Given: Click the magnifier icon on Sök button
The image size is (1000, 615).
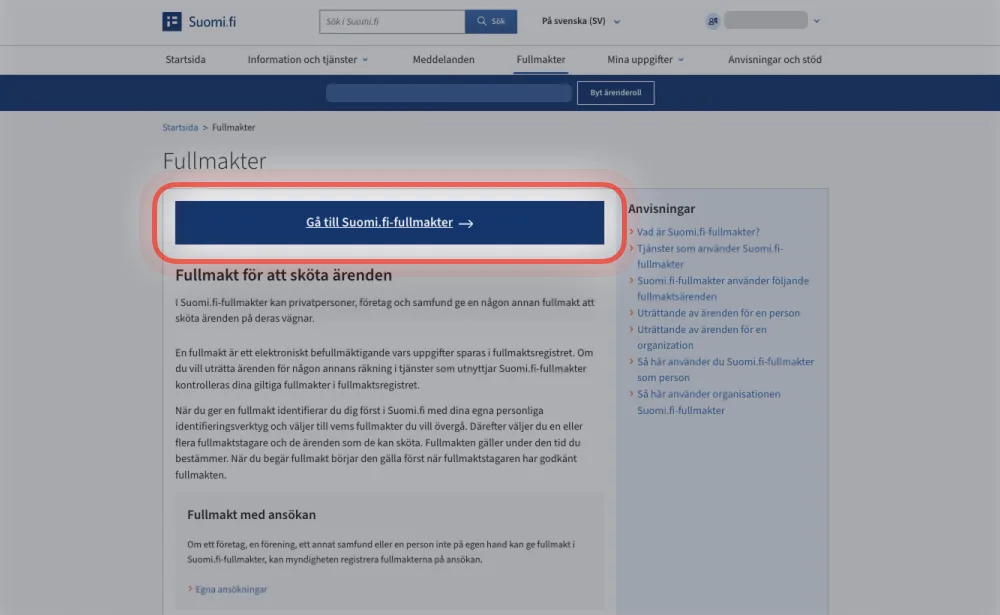Looking at the screenshot, I should (482, 21).
